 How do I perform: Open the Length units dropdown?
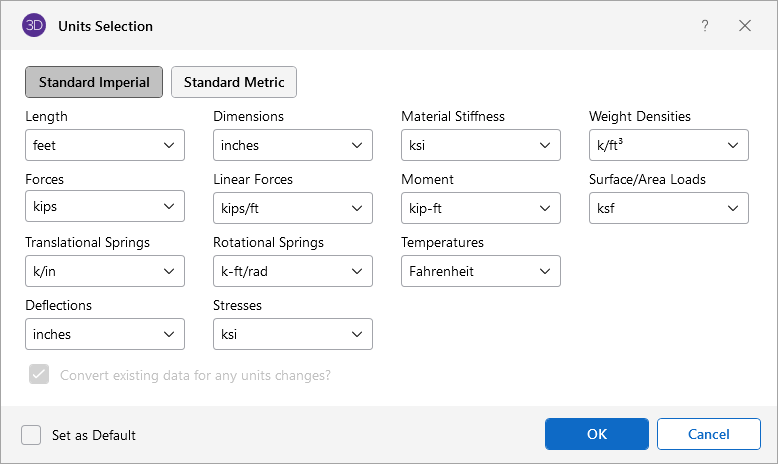click(105, 145)
